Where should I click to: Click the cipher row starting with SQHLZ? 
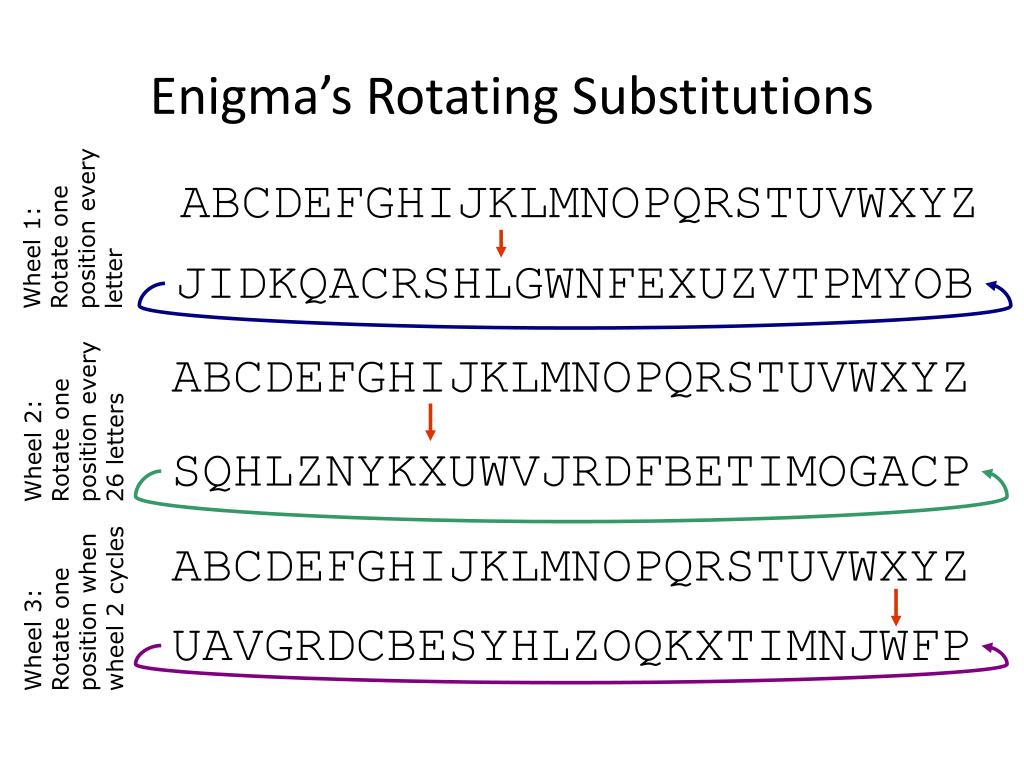571,472
